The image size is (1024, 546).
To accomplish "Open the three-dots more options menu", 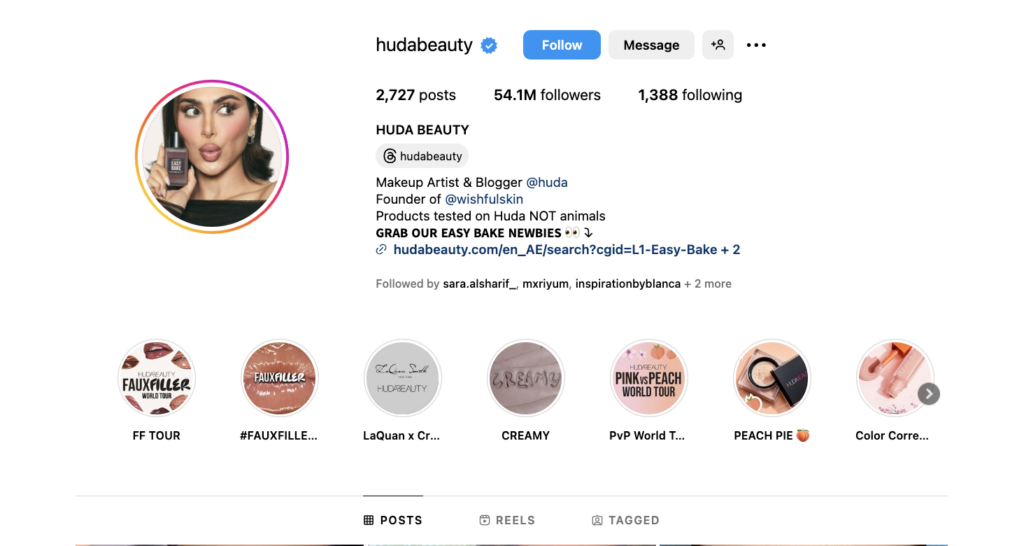I will [756, 45].
